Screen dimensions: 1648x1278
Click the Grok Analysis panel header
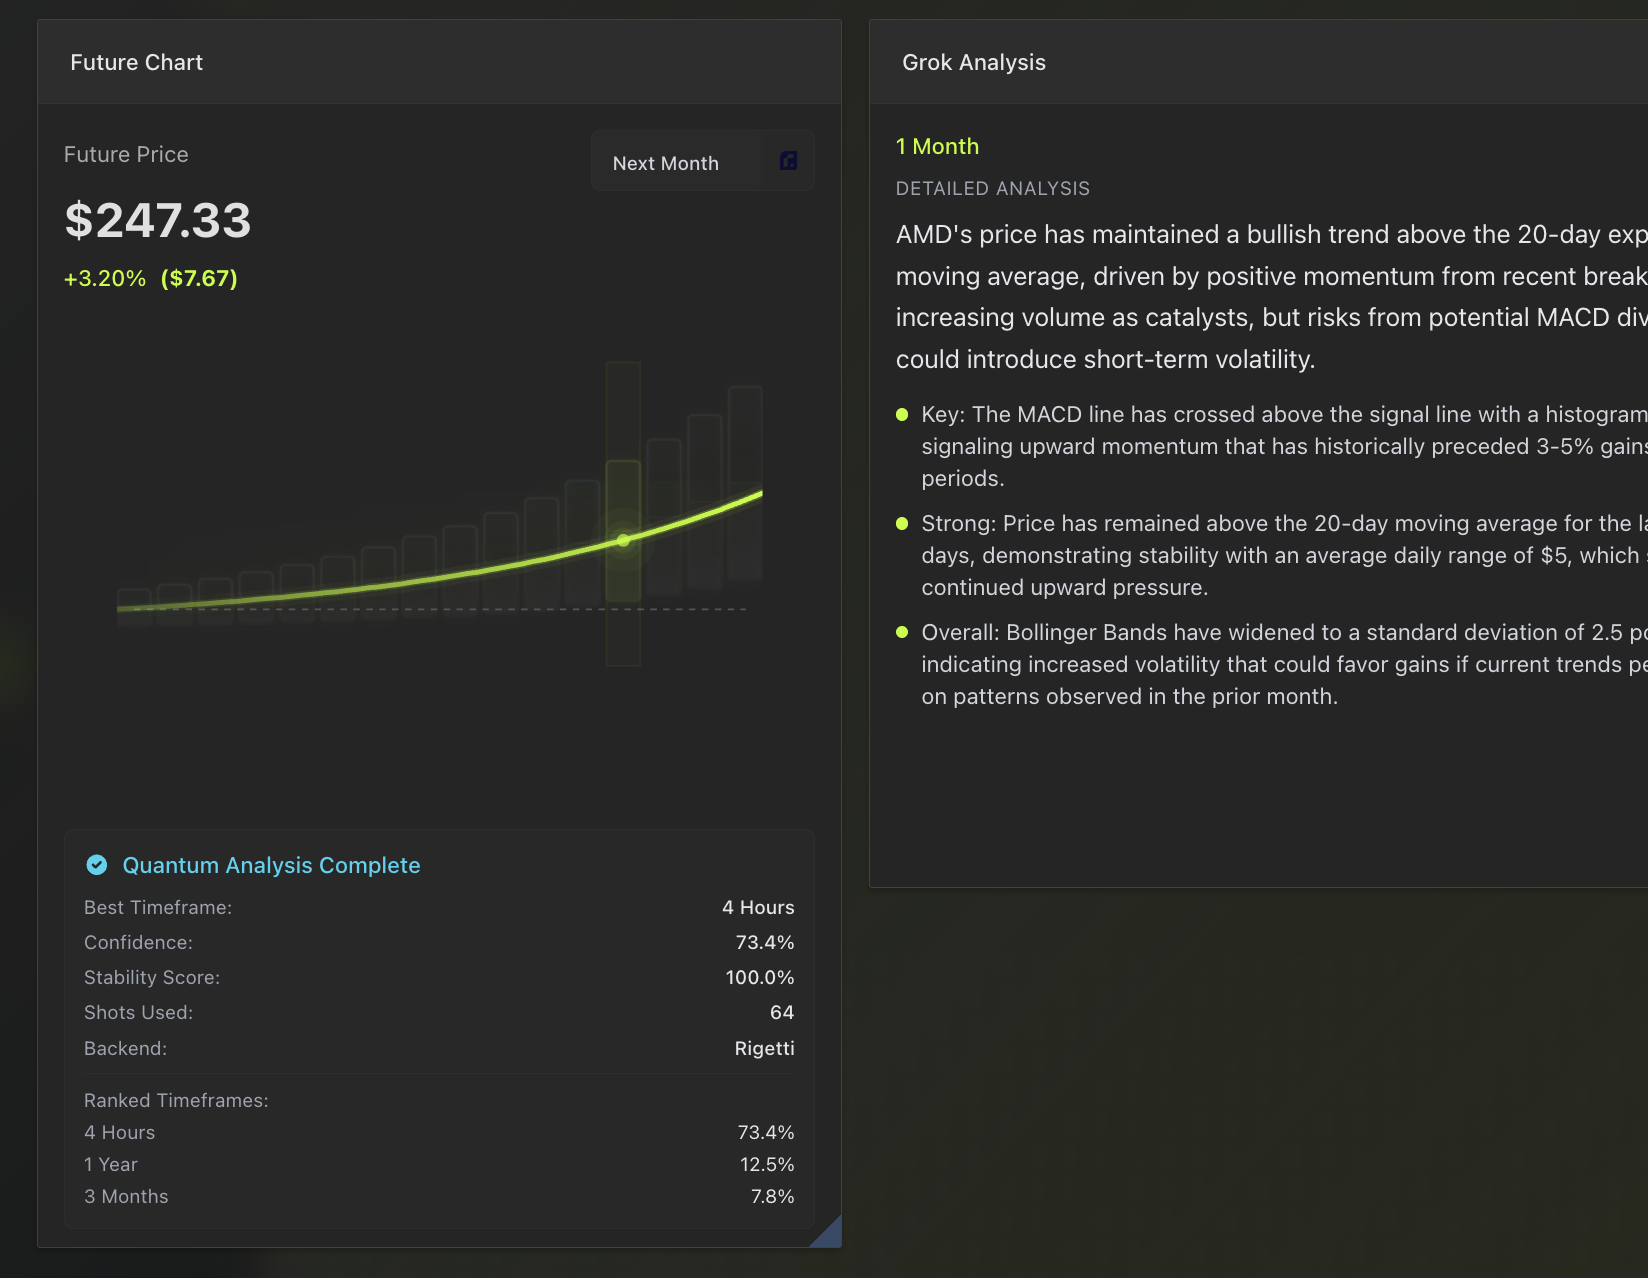1259,62
